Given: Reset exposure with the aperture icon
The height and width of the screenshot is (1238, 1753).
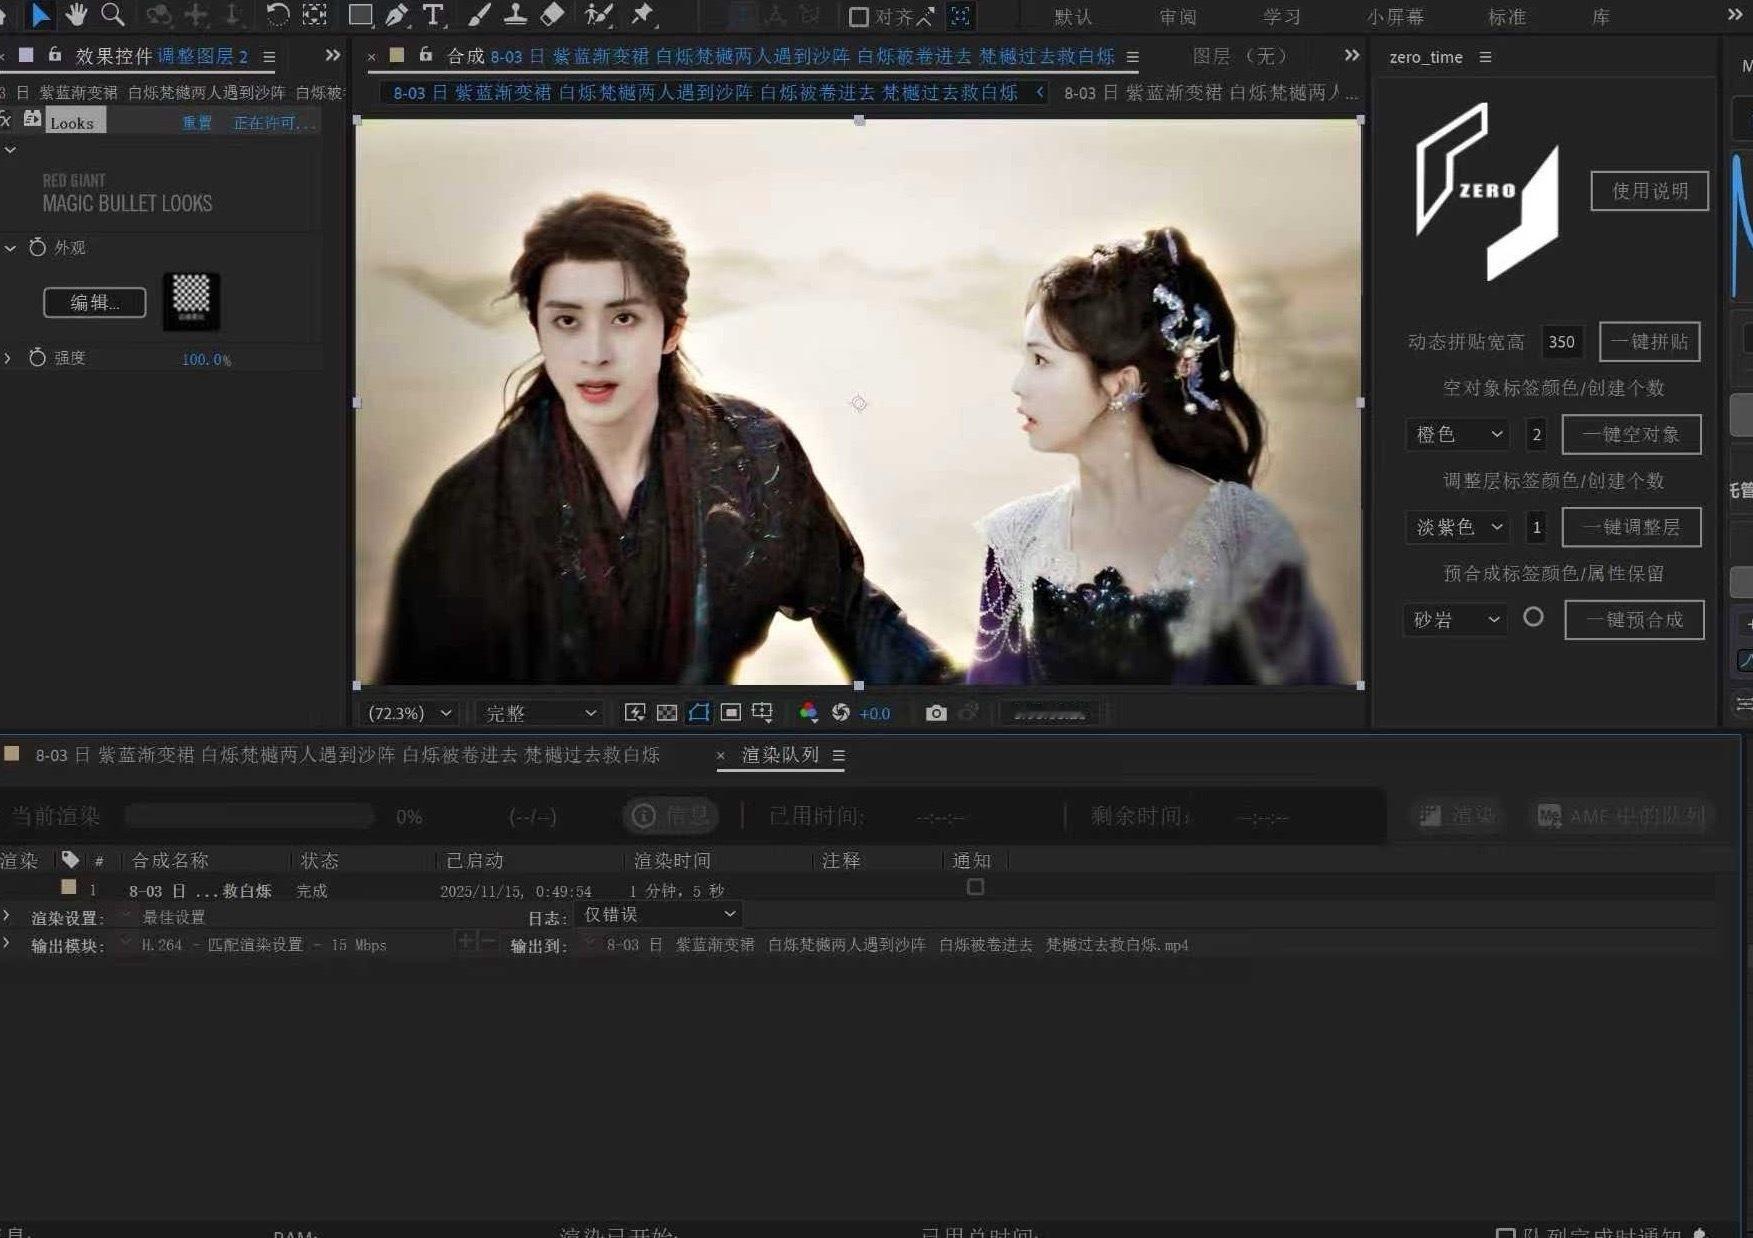Looking at the screenshot, I should 841,713.
